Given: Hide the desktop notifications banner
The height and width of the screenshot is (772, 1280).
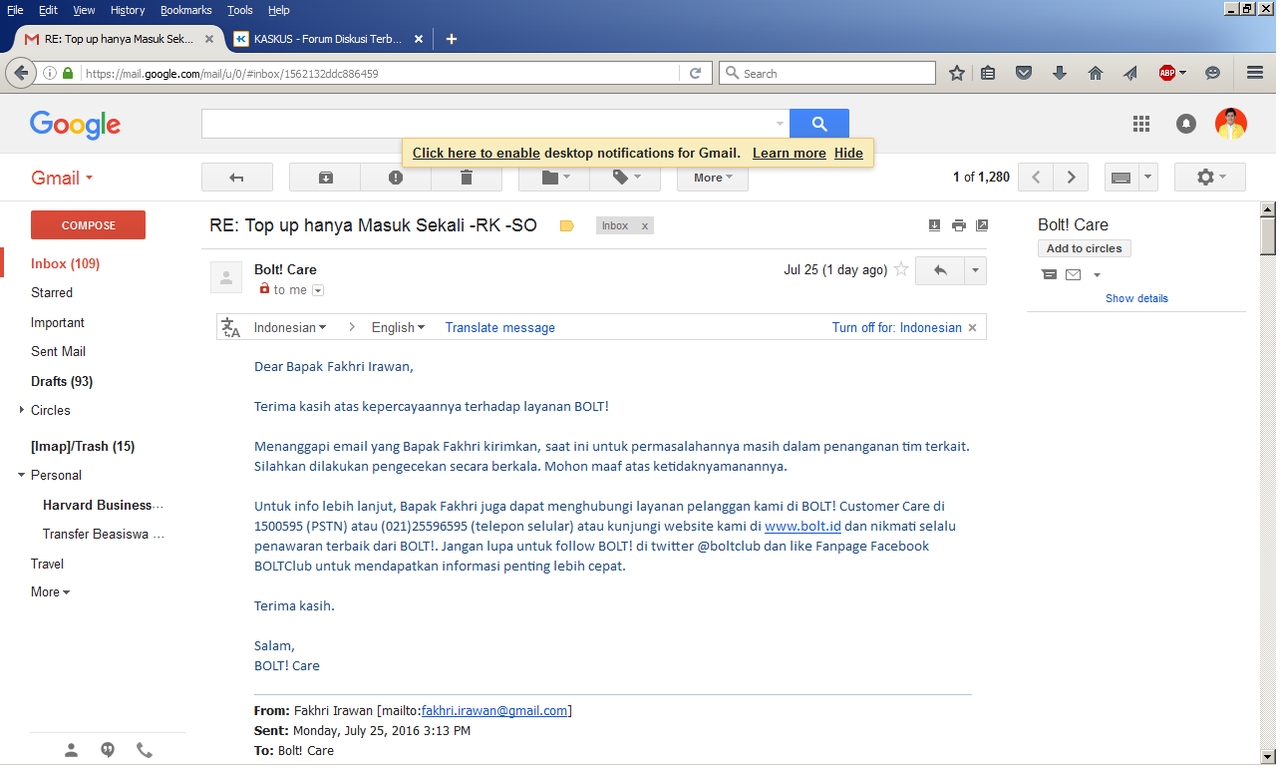Looking at the screenshot, I should point(848,153).
